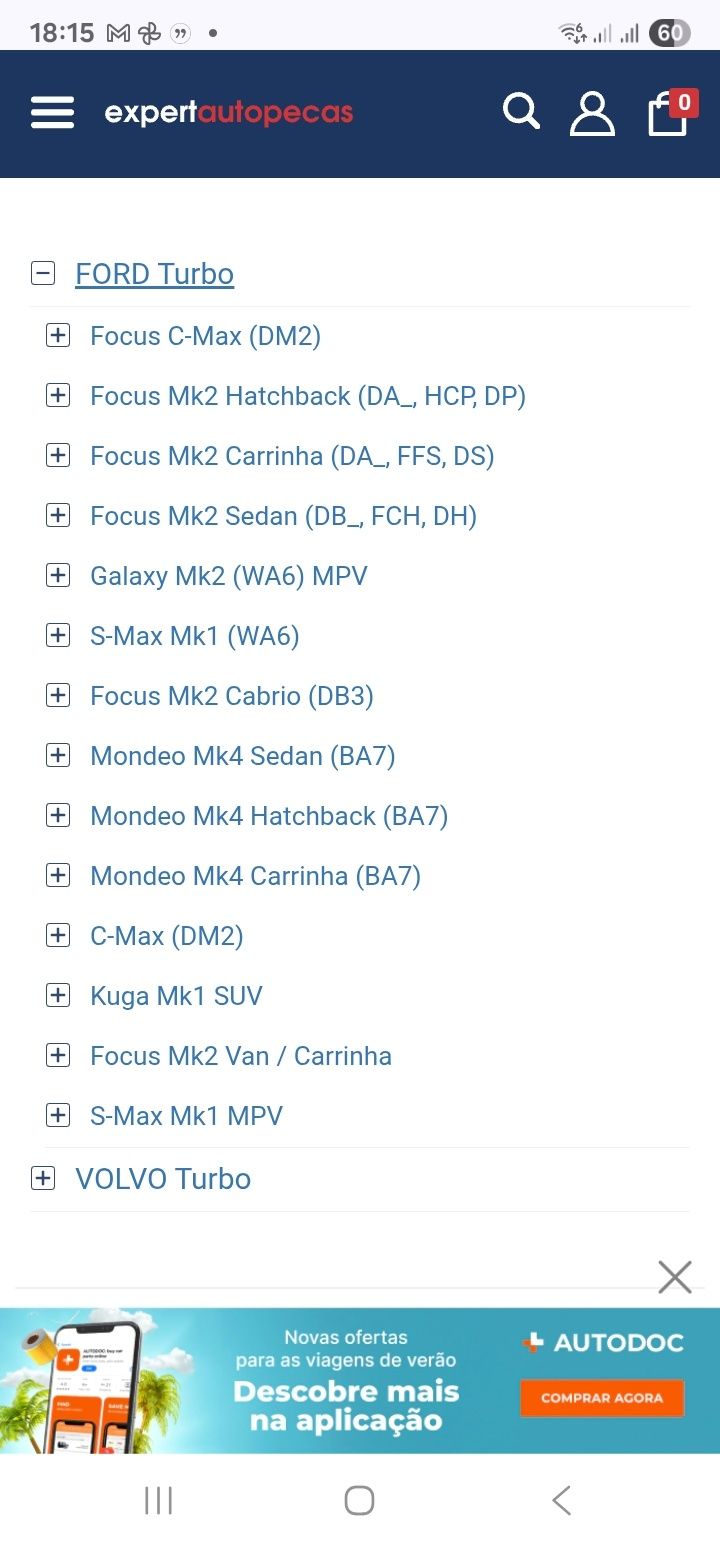Tap the Android back navigation icon

point(561,1500)
